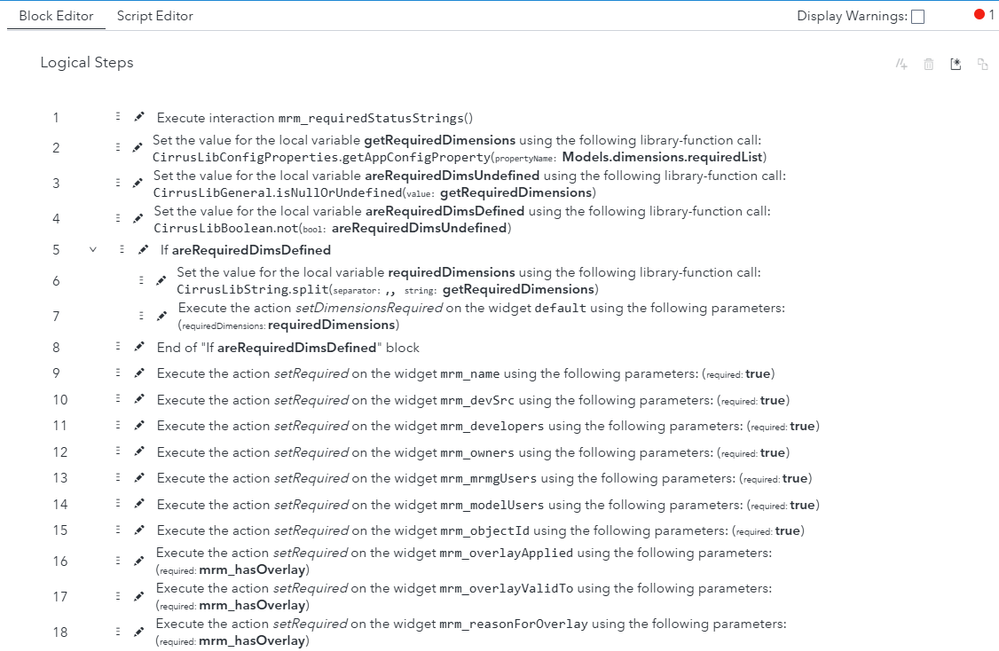Click the insert step icon in toolbar
Image resolution: width=999 pixels, height=651 pixels.
pos(901,64)
